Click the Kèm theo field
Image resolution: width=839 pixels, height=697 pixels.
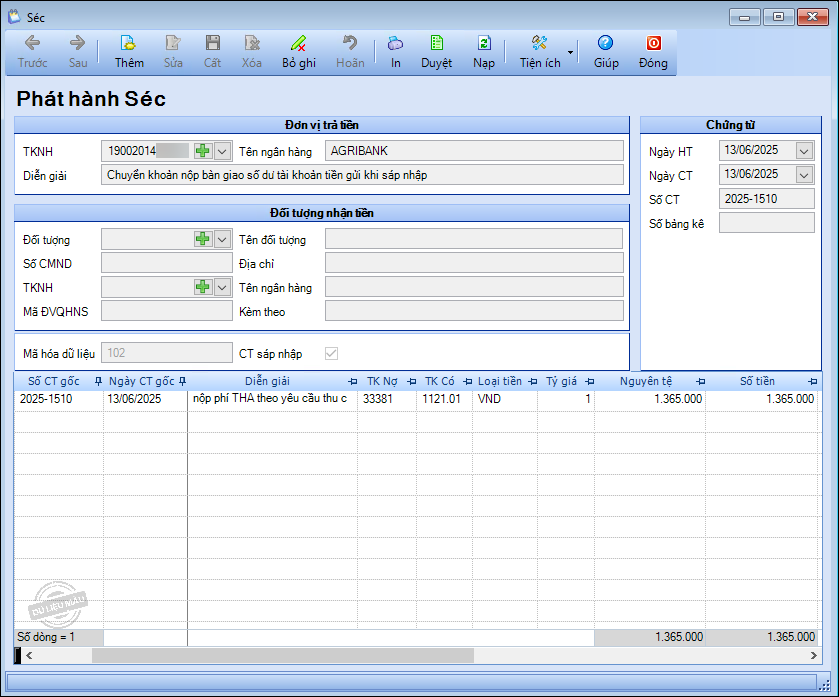click(474, 311)
